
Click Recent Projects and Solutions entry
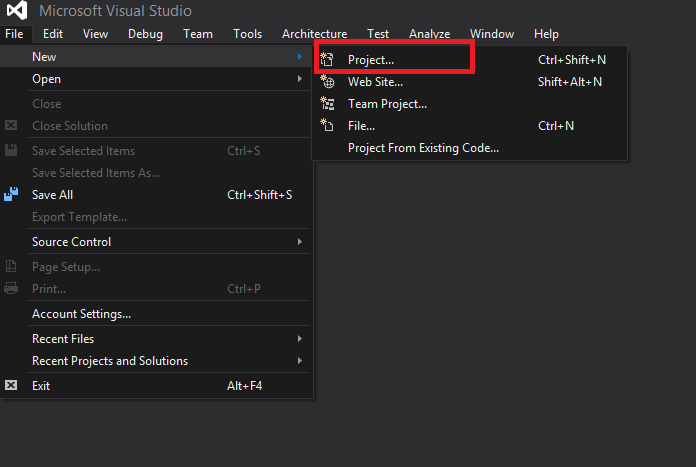pyautogui.click(x=155, y=360)
